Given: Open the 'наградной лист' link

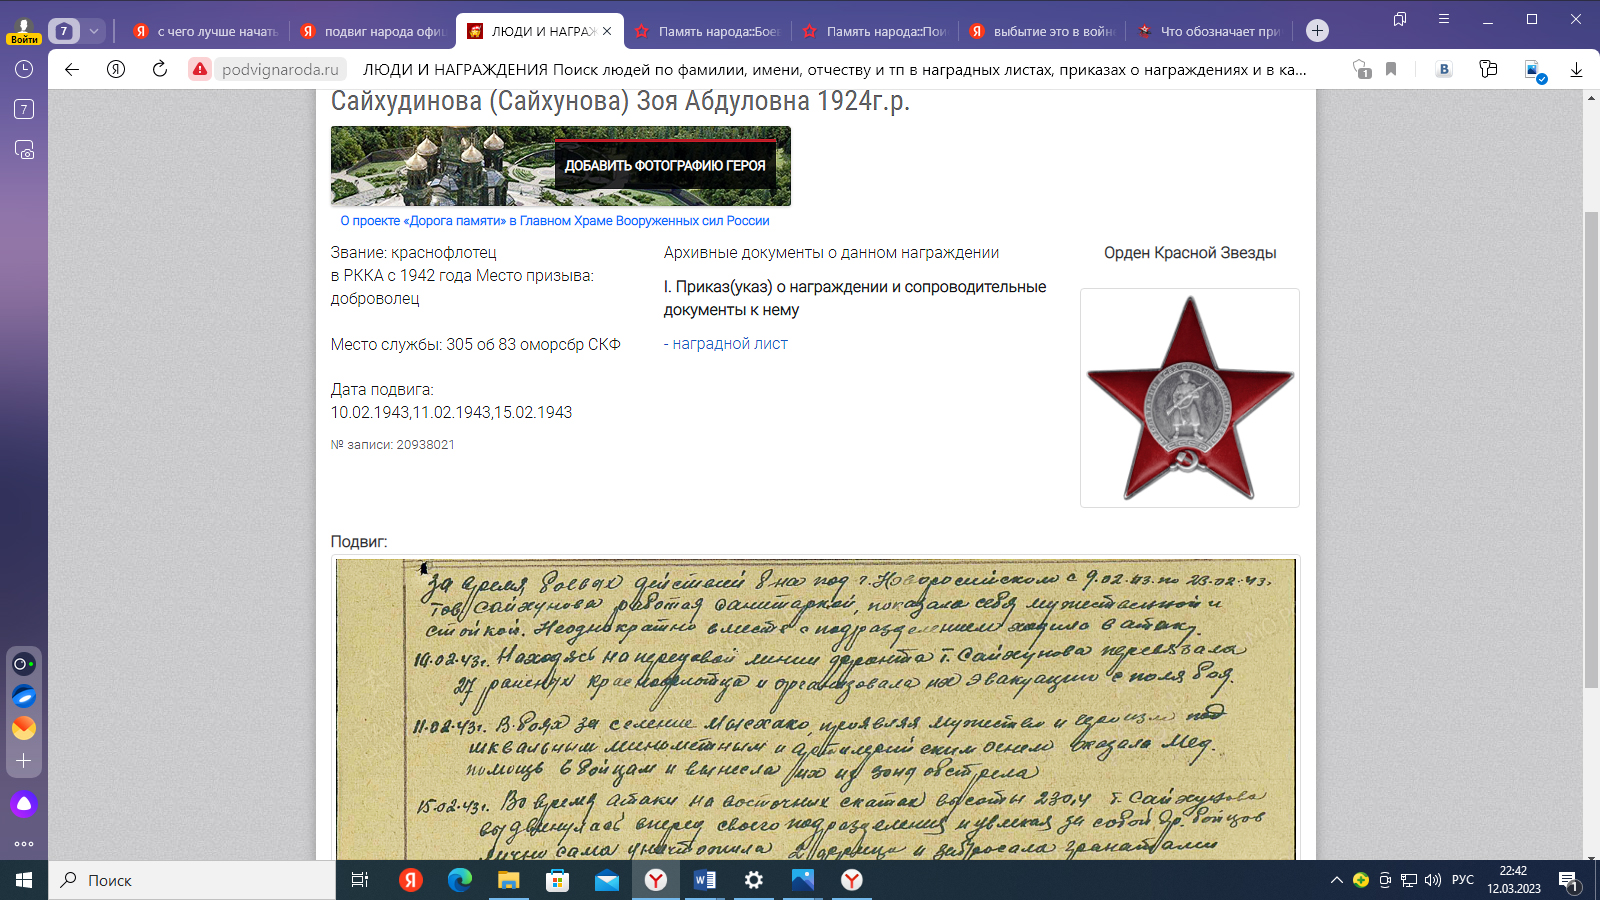Looking at the screenshot, I should point(730,344).
